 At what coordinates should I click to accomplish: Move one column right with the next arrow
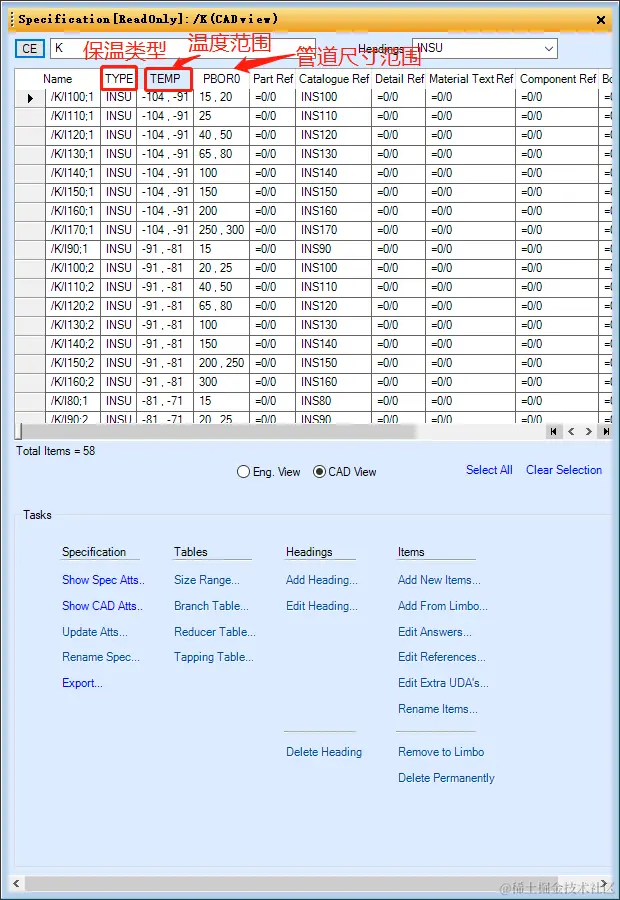click(x=588, y=432)
